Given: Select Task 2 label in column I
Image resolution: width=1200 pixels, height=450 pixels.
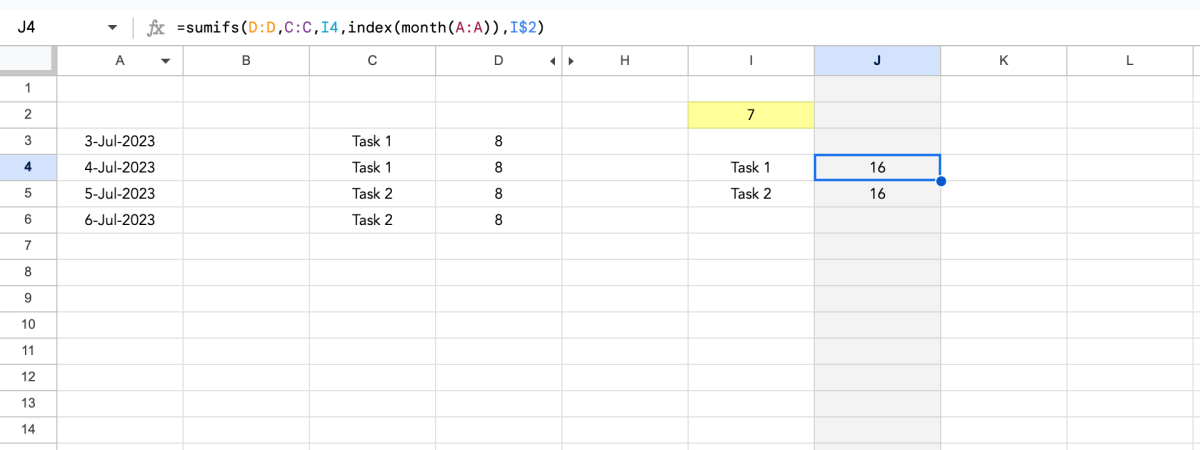Looking at the screenshot, I should [x=751, y=193].
